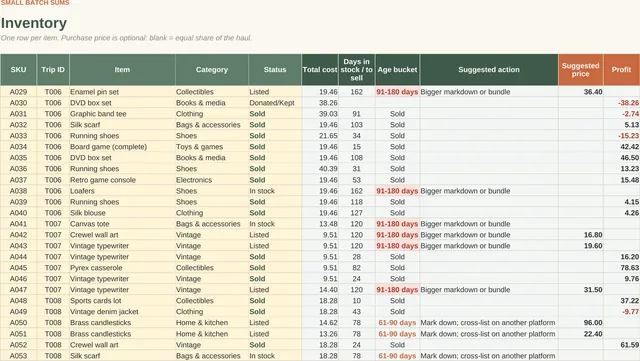The width and height of the screenshot is (640, 361).
Task: Click total cost 14.62
Action: click(320, 323)
